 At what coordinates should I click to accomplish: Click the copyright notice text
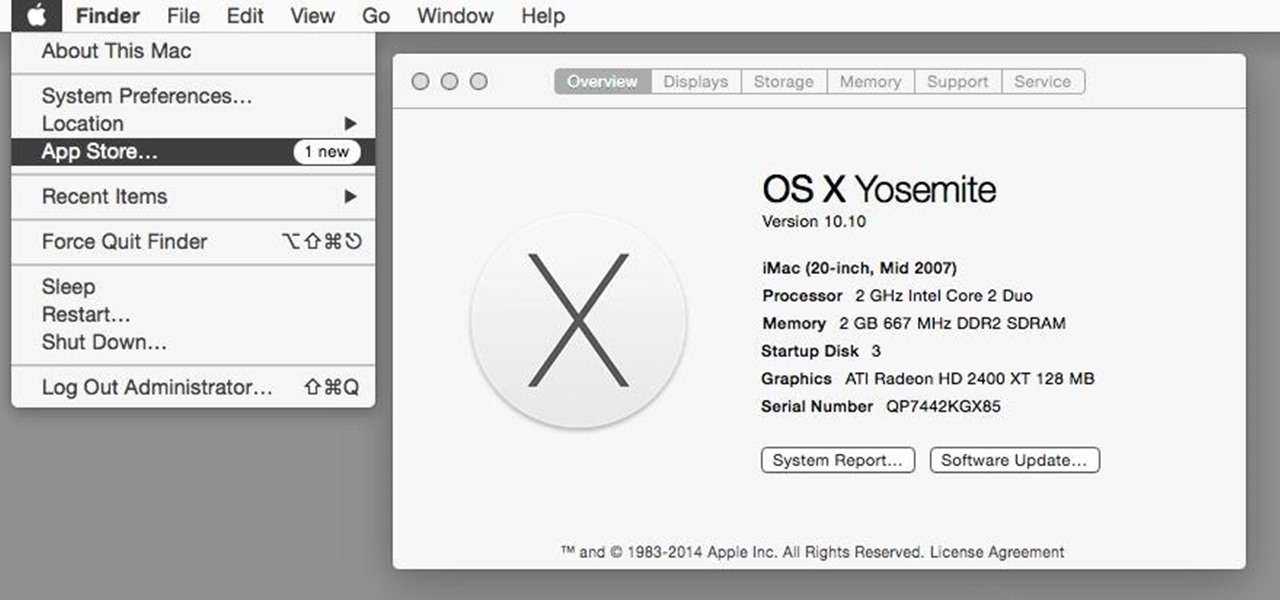coord(743,552)
